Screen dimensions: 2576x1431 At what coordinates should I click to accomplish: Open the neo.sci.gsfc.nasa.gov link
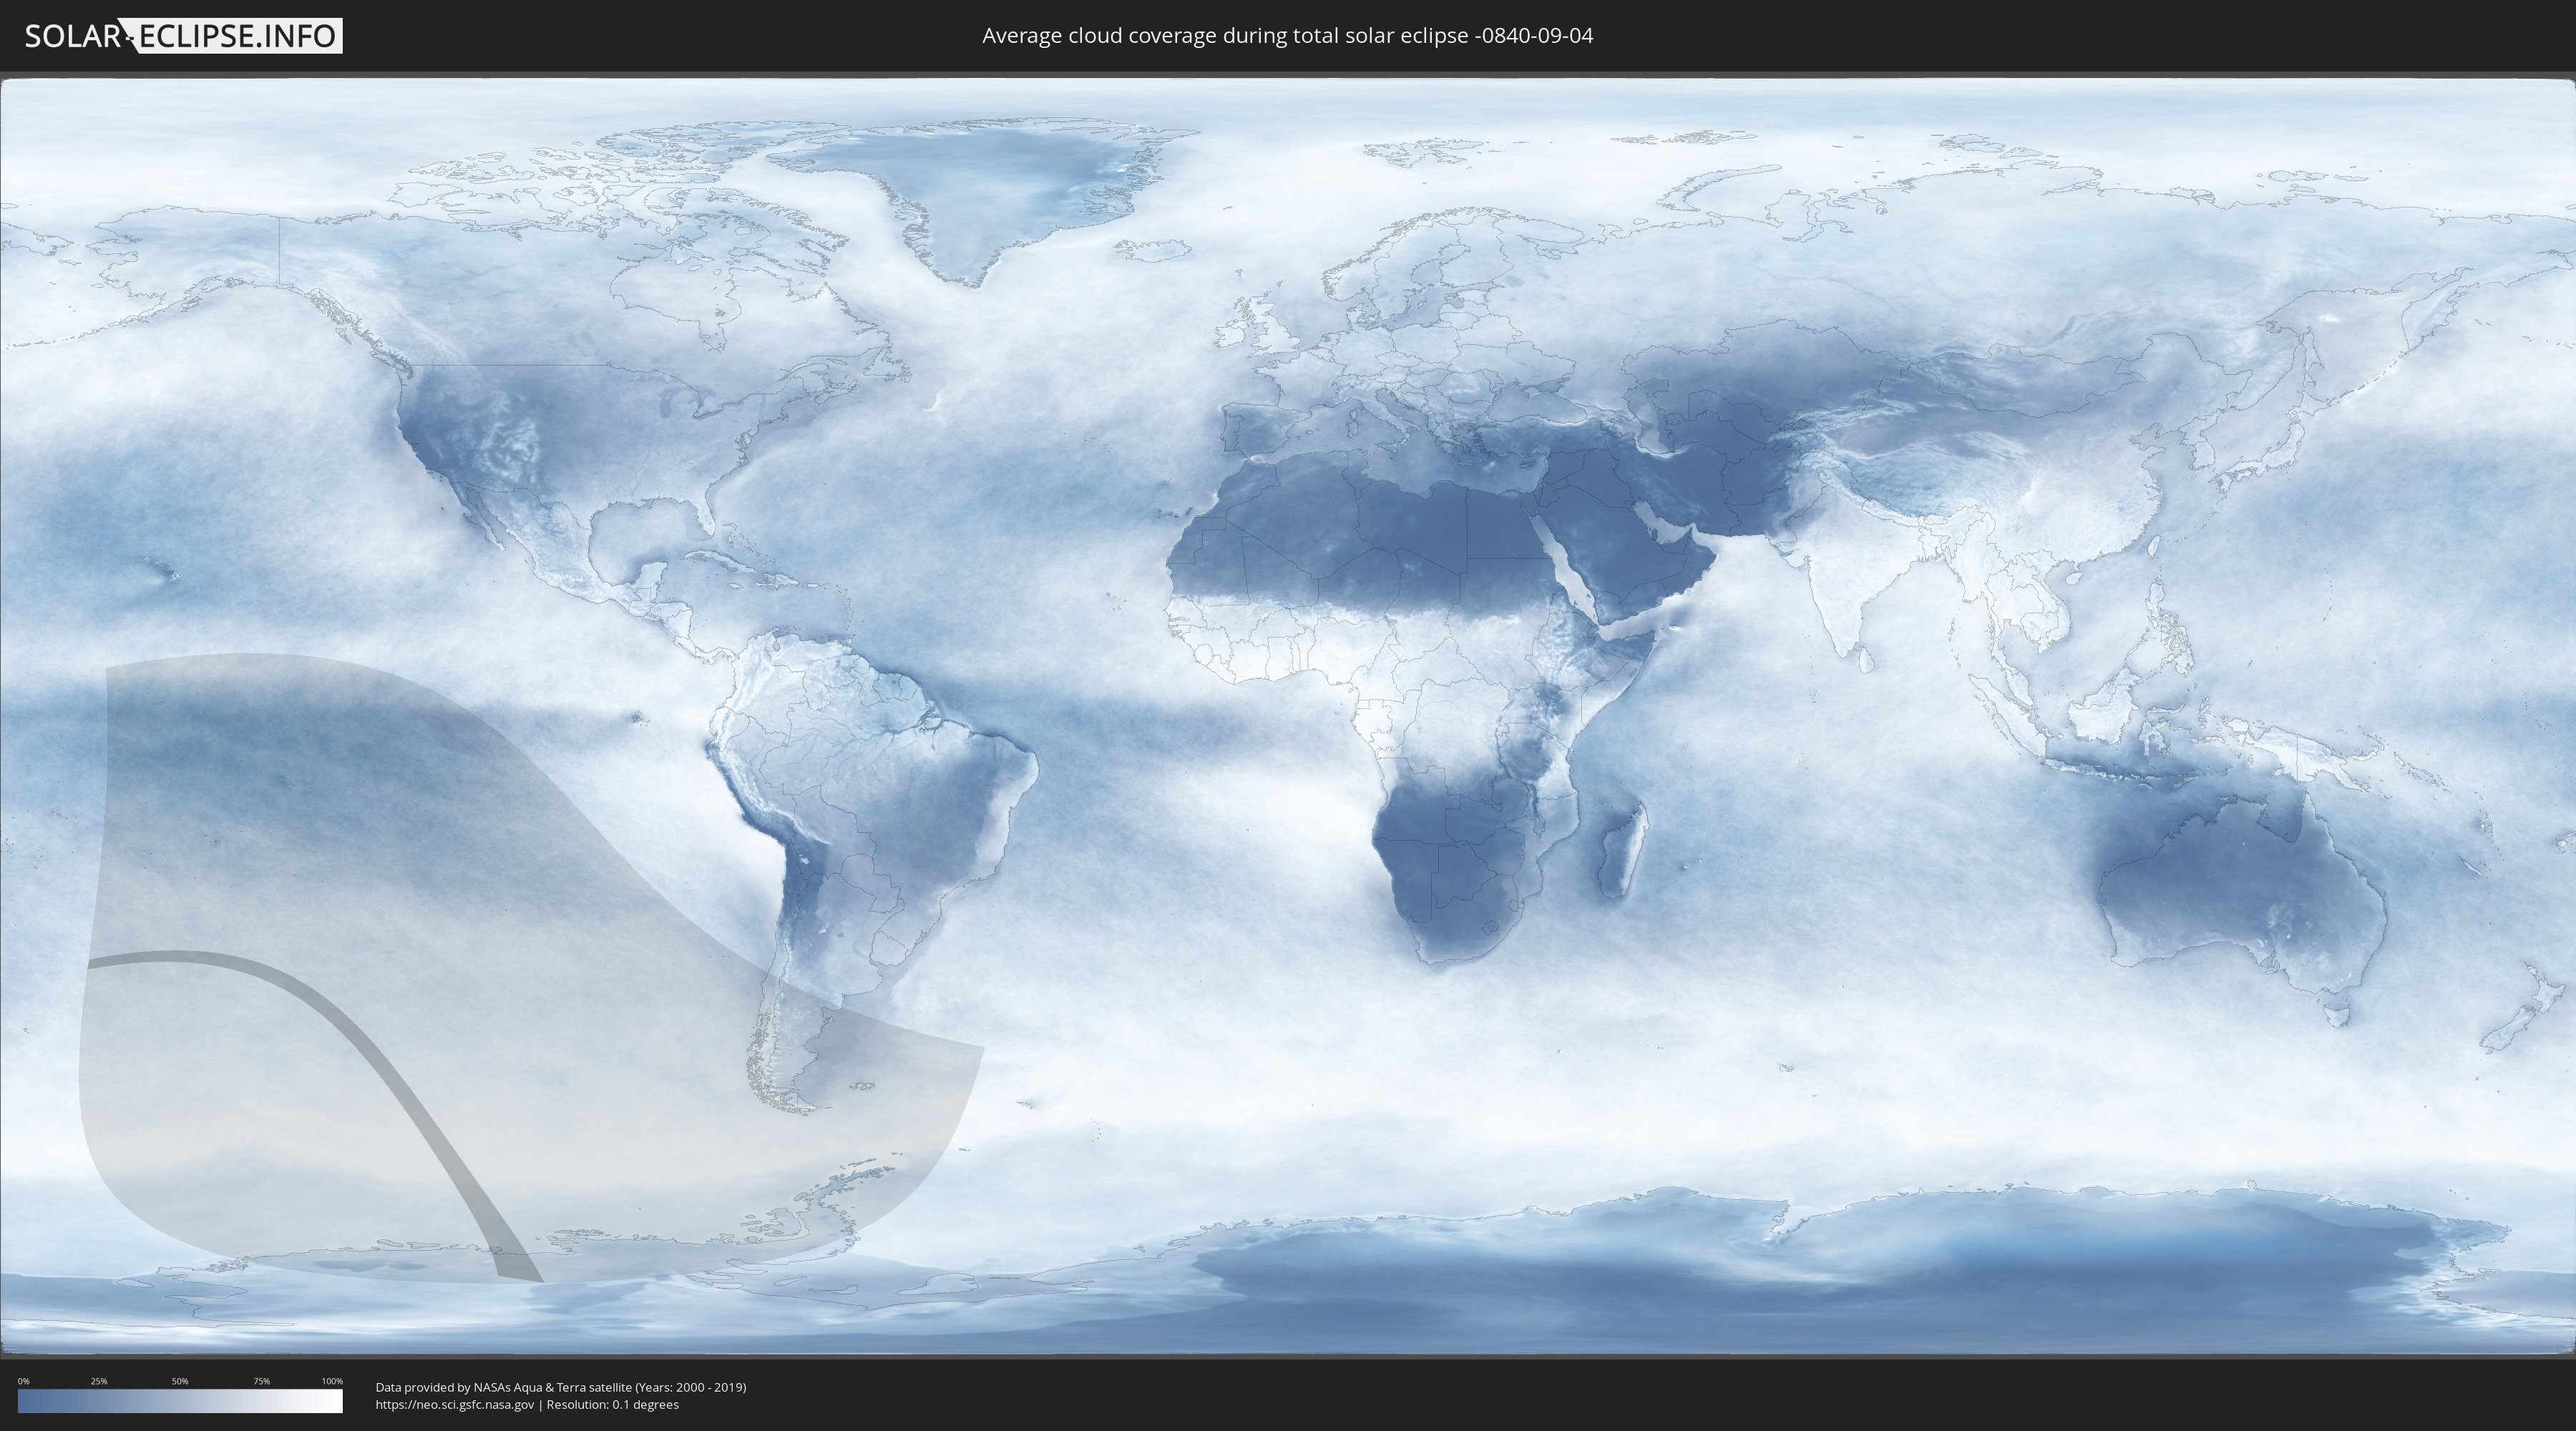coord(455,1404)
